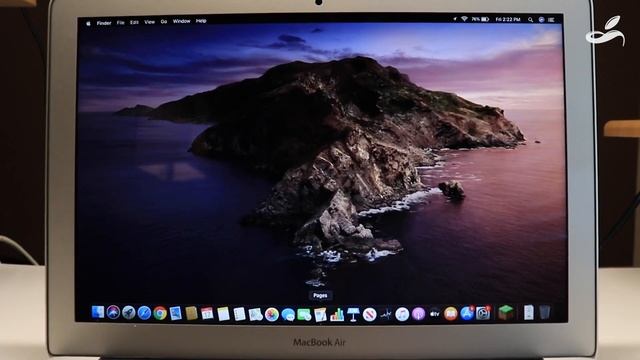The image size is (640, 360).
Task: Click the battery status indicator
Action: (480, 19)
